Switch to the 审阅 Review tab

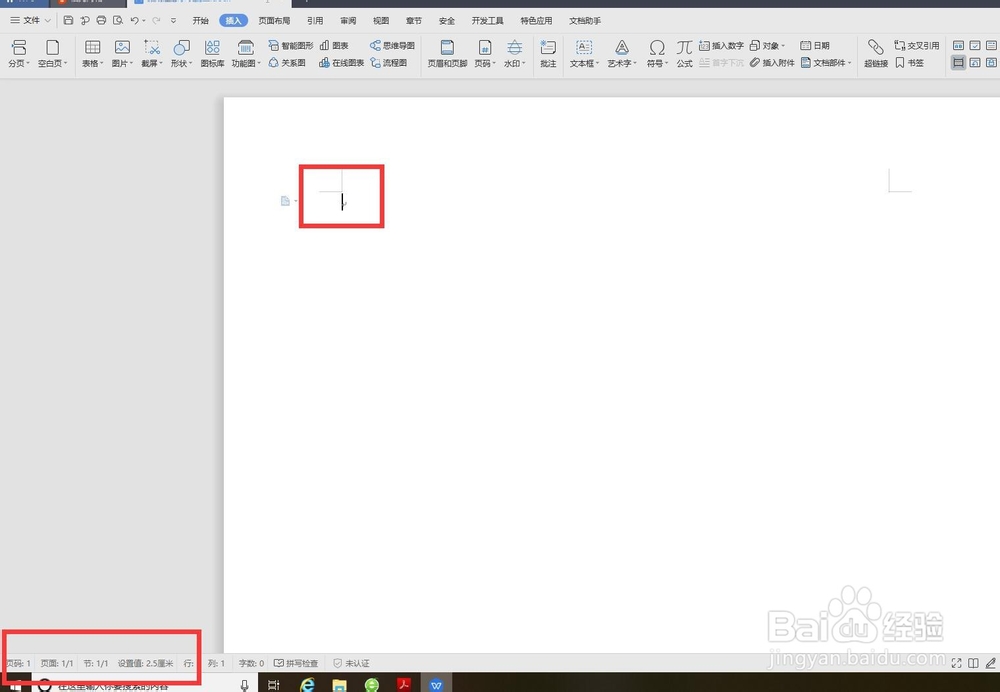[x=348, y=20]
